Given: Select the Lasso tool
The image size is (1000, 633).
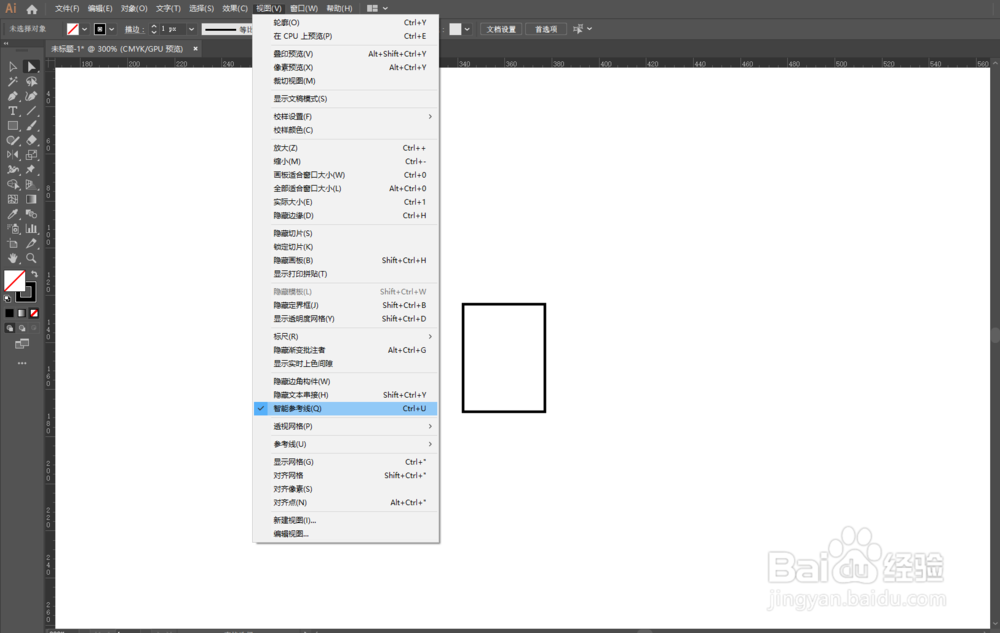Looking at the screenshot, I should tap(31, 82).
